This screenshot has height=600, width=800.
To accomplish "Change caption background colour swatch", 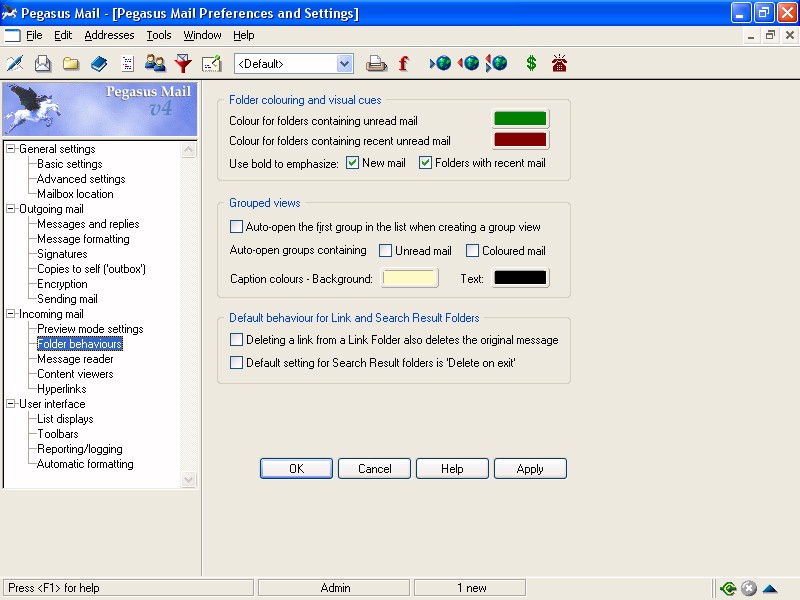I will click(x=409, y=278).
